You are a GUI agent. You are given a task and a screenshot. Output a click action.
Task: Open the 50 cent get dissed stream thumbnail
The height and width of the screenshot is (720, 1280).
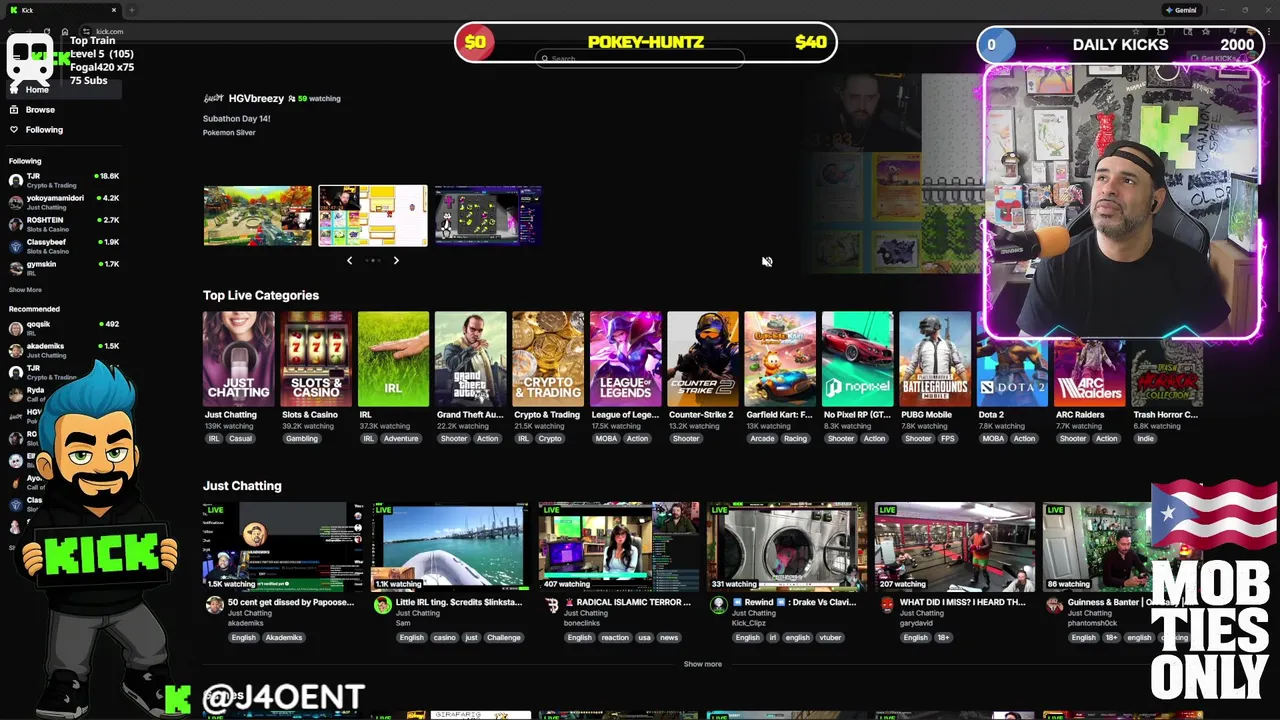click(x=284, y=546)
